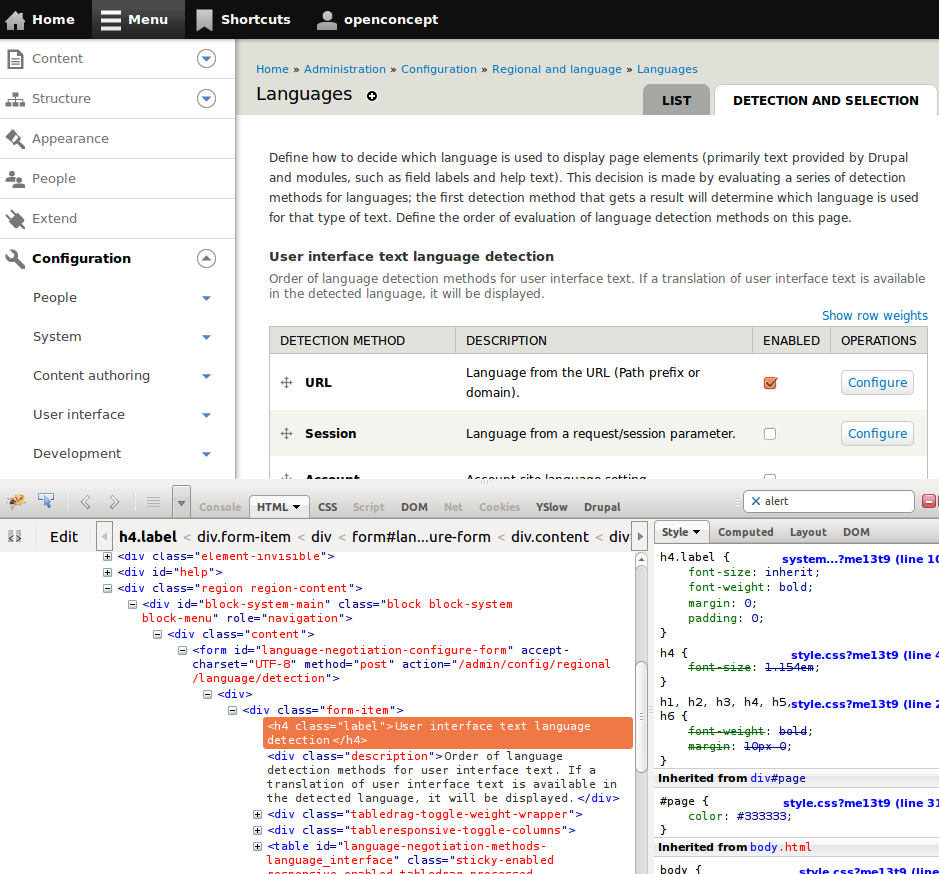Expand the System submenu in the sidebar
Image resolution: width=939 pixels, height=874 pixels.
click(206, 337)
